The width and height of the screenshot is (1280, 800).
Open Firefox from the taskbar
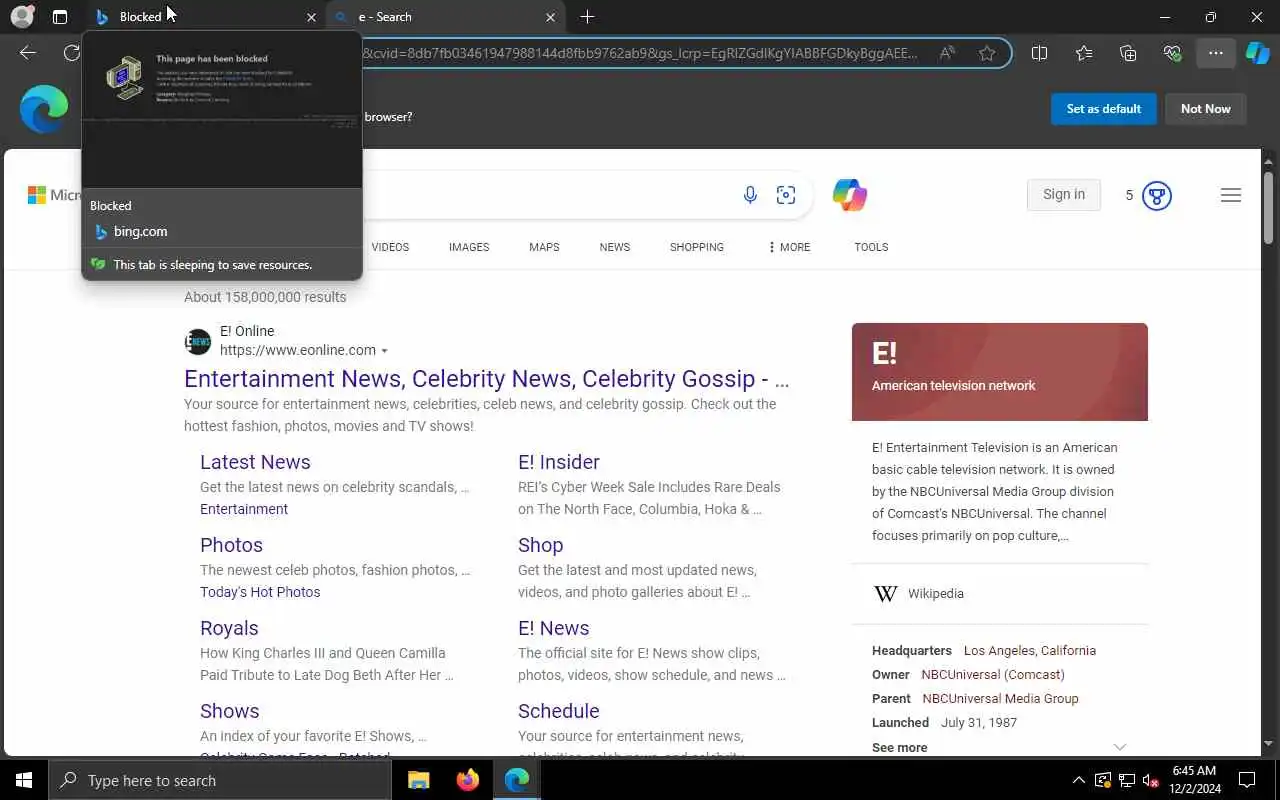click(467, 780)
